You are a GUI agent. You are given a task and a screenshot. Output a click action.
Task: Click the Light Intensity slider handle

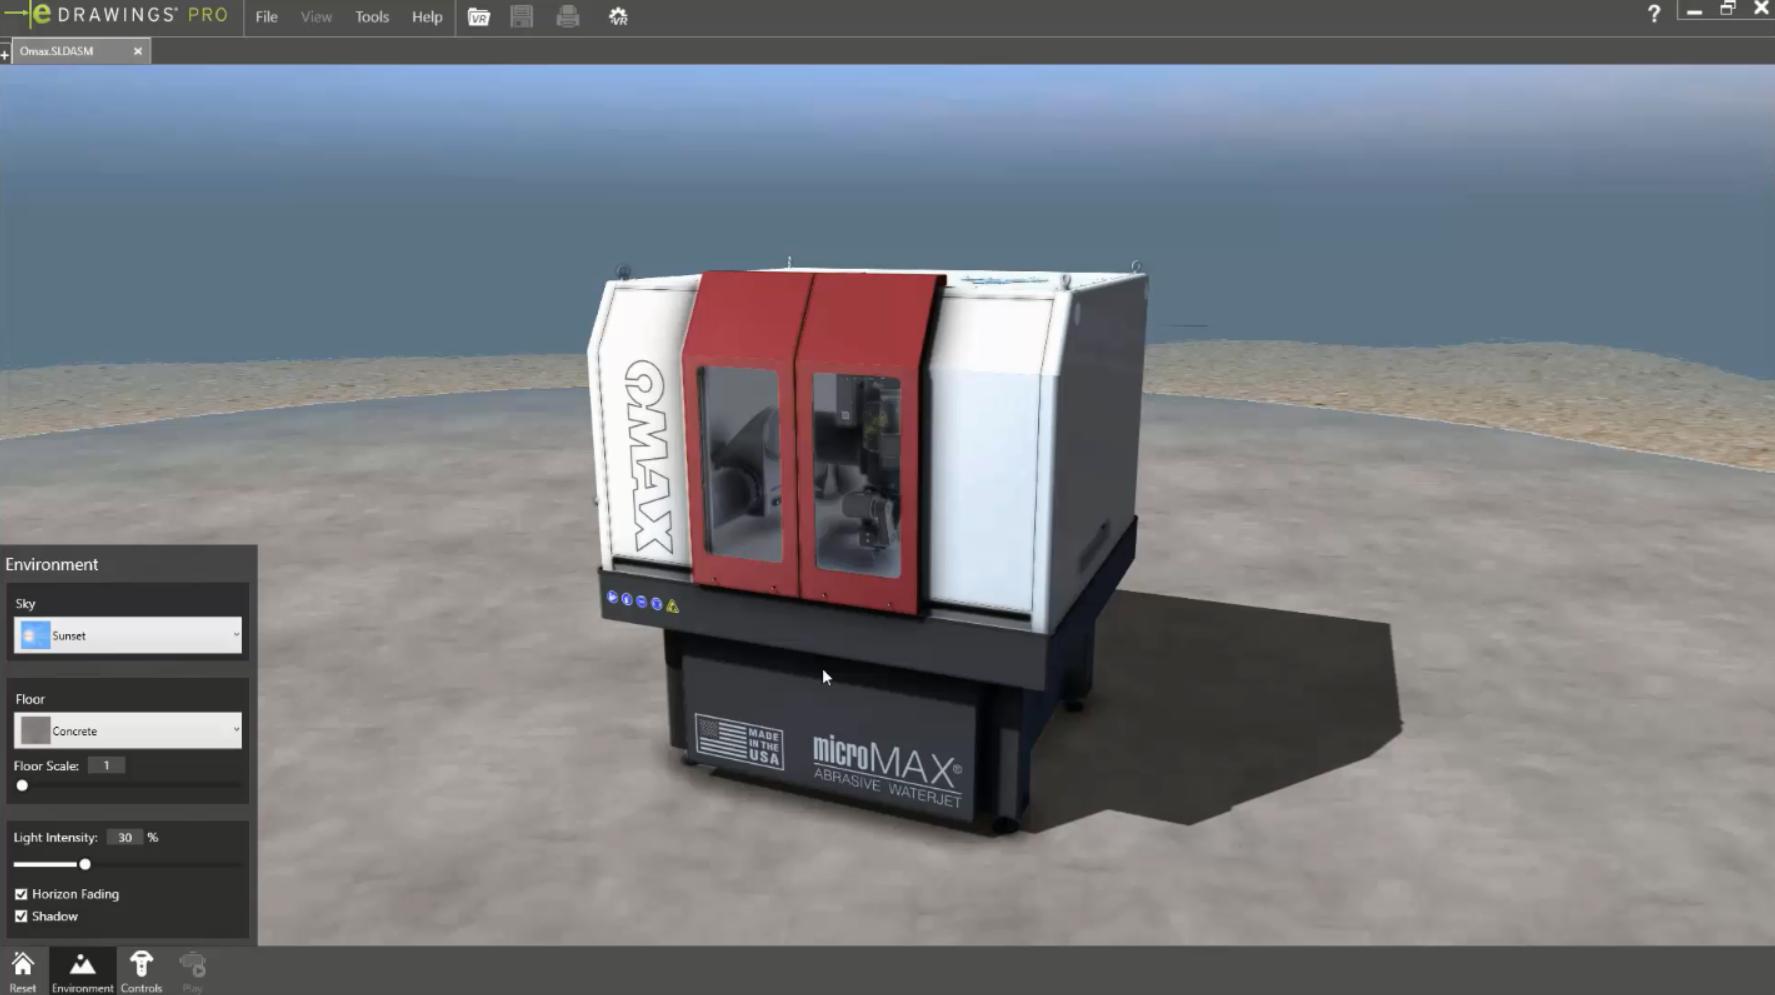(x=85, y=864)
